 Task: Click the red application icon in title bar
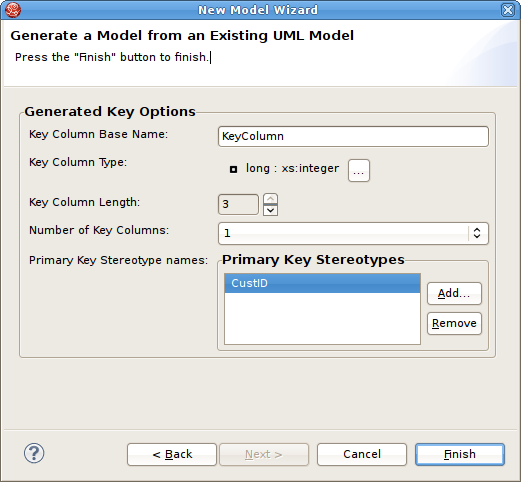[13, 10]
